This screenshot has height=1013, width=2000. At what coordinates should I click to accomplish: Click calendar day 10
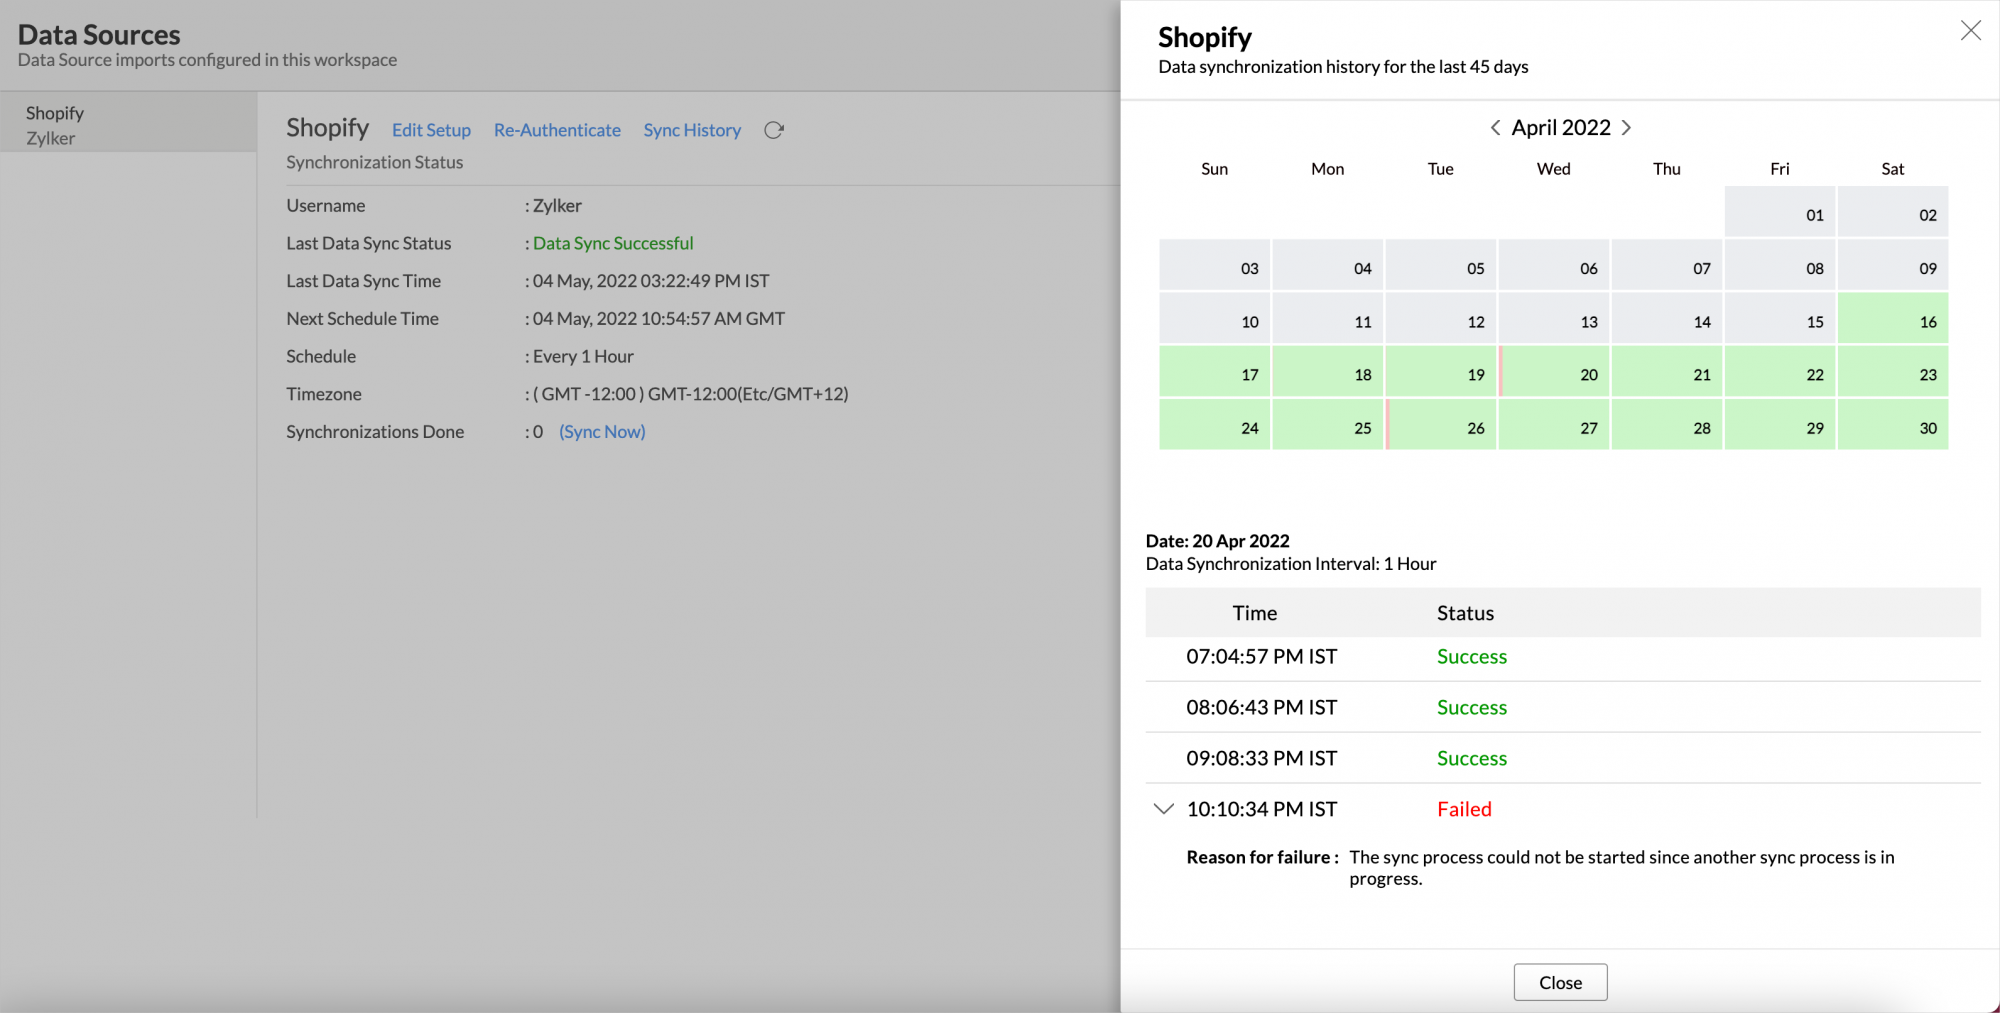coord(1215,318)
